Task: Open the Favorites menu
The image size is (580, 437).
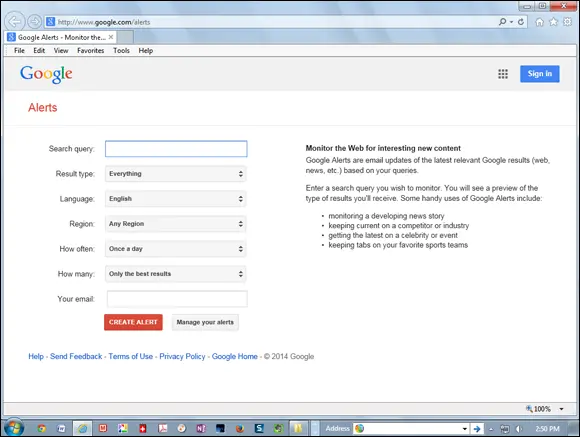Action: point(91,51)
